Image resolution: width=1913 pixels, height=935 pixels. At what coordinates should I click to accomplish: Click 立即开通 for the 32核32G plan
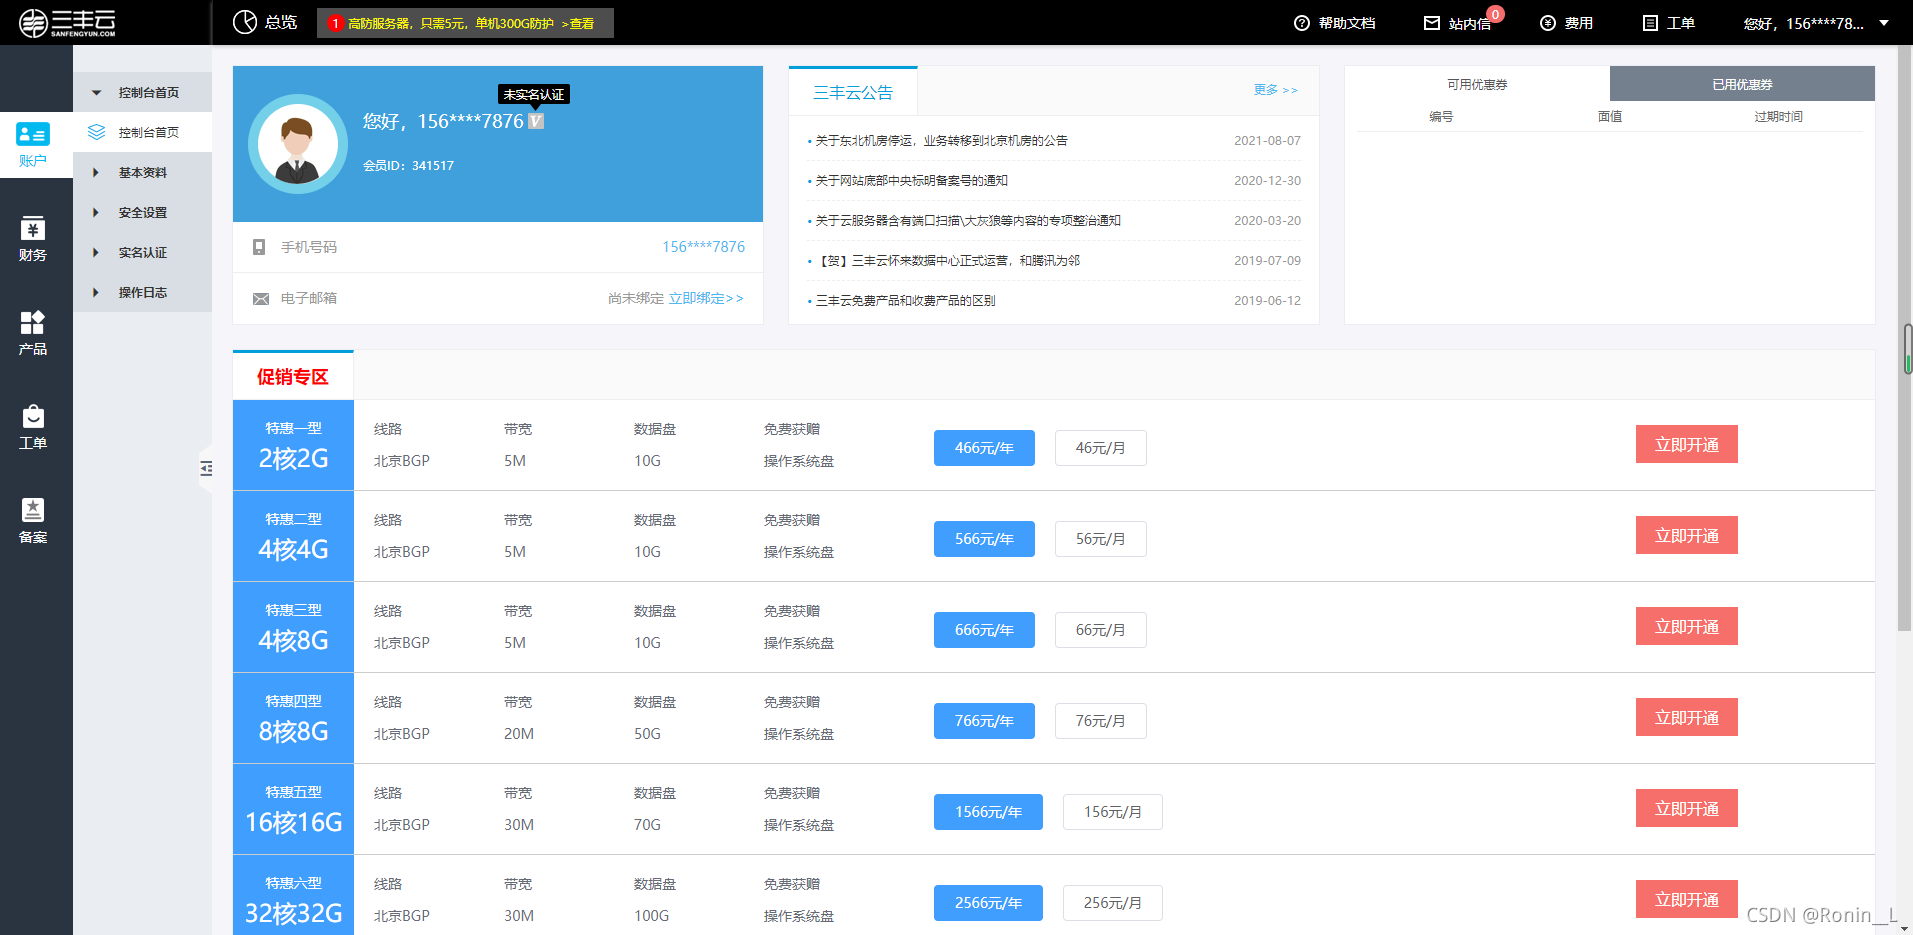click(1686, 899)
